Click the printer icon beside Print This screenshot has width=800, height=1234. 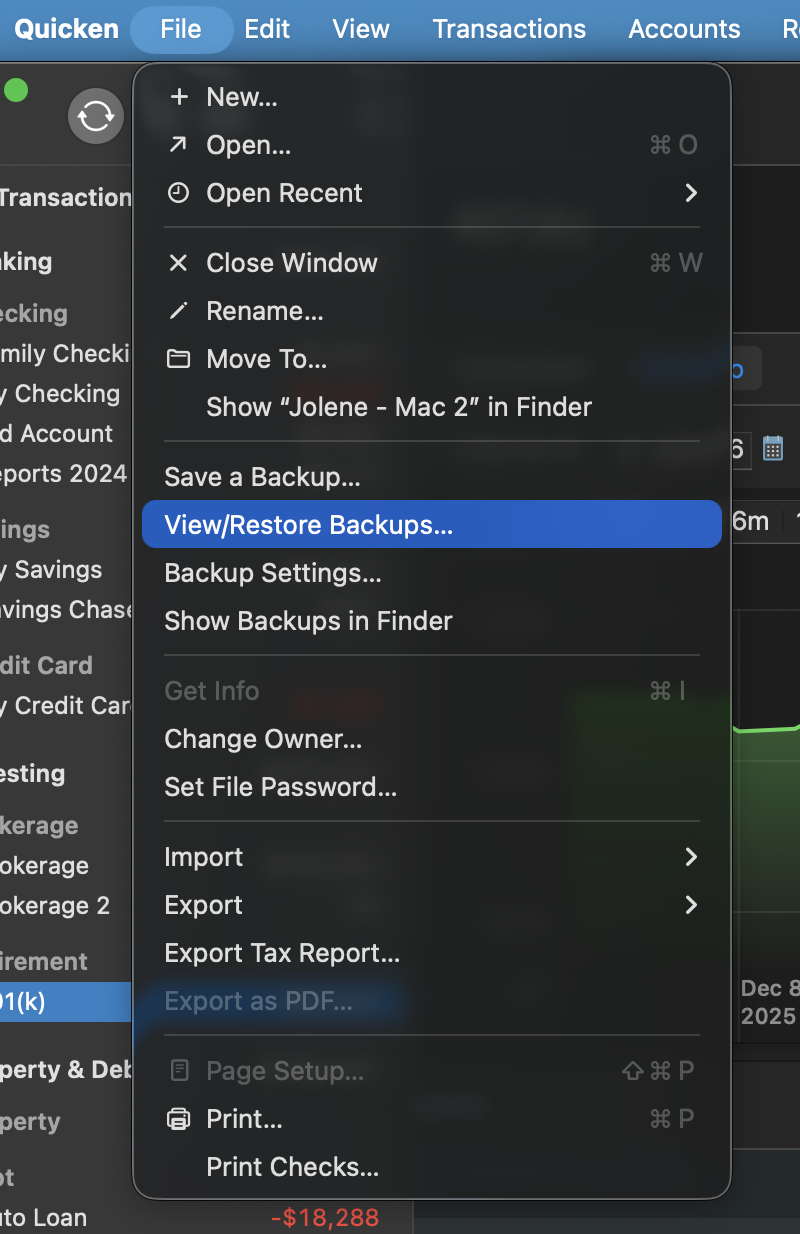[x=178, y=1119]
